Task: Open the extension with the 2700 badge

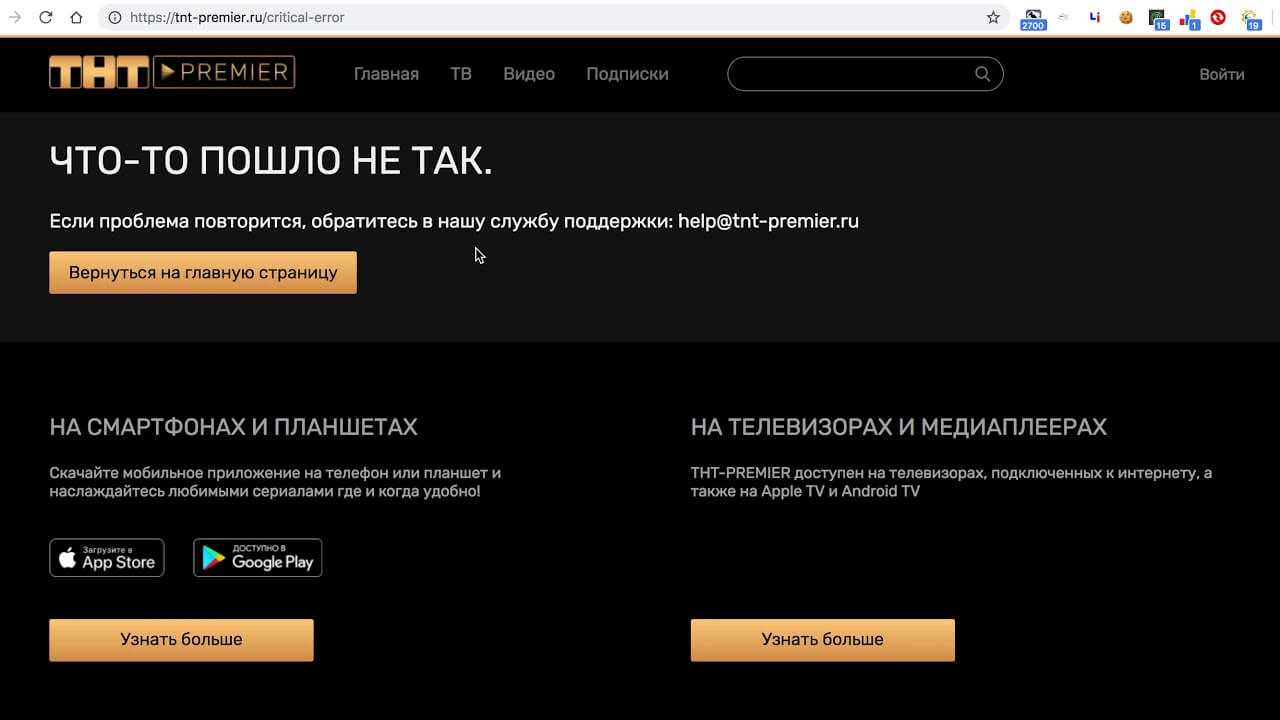Action: (x=1033, y=18)
